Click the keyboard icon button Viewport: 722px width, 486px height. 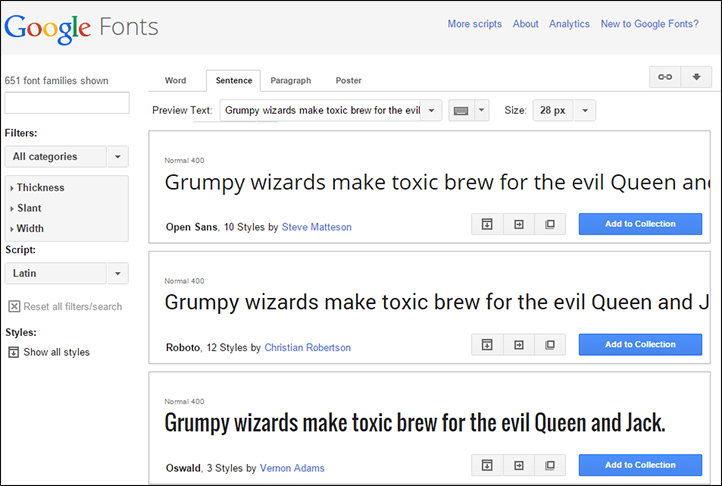coord(461,111)
